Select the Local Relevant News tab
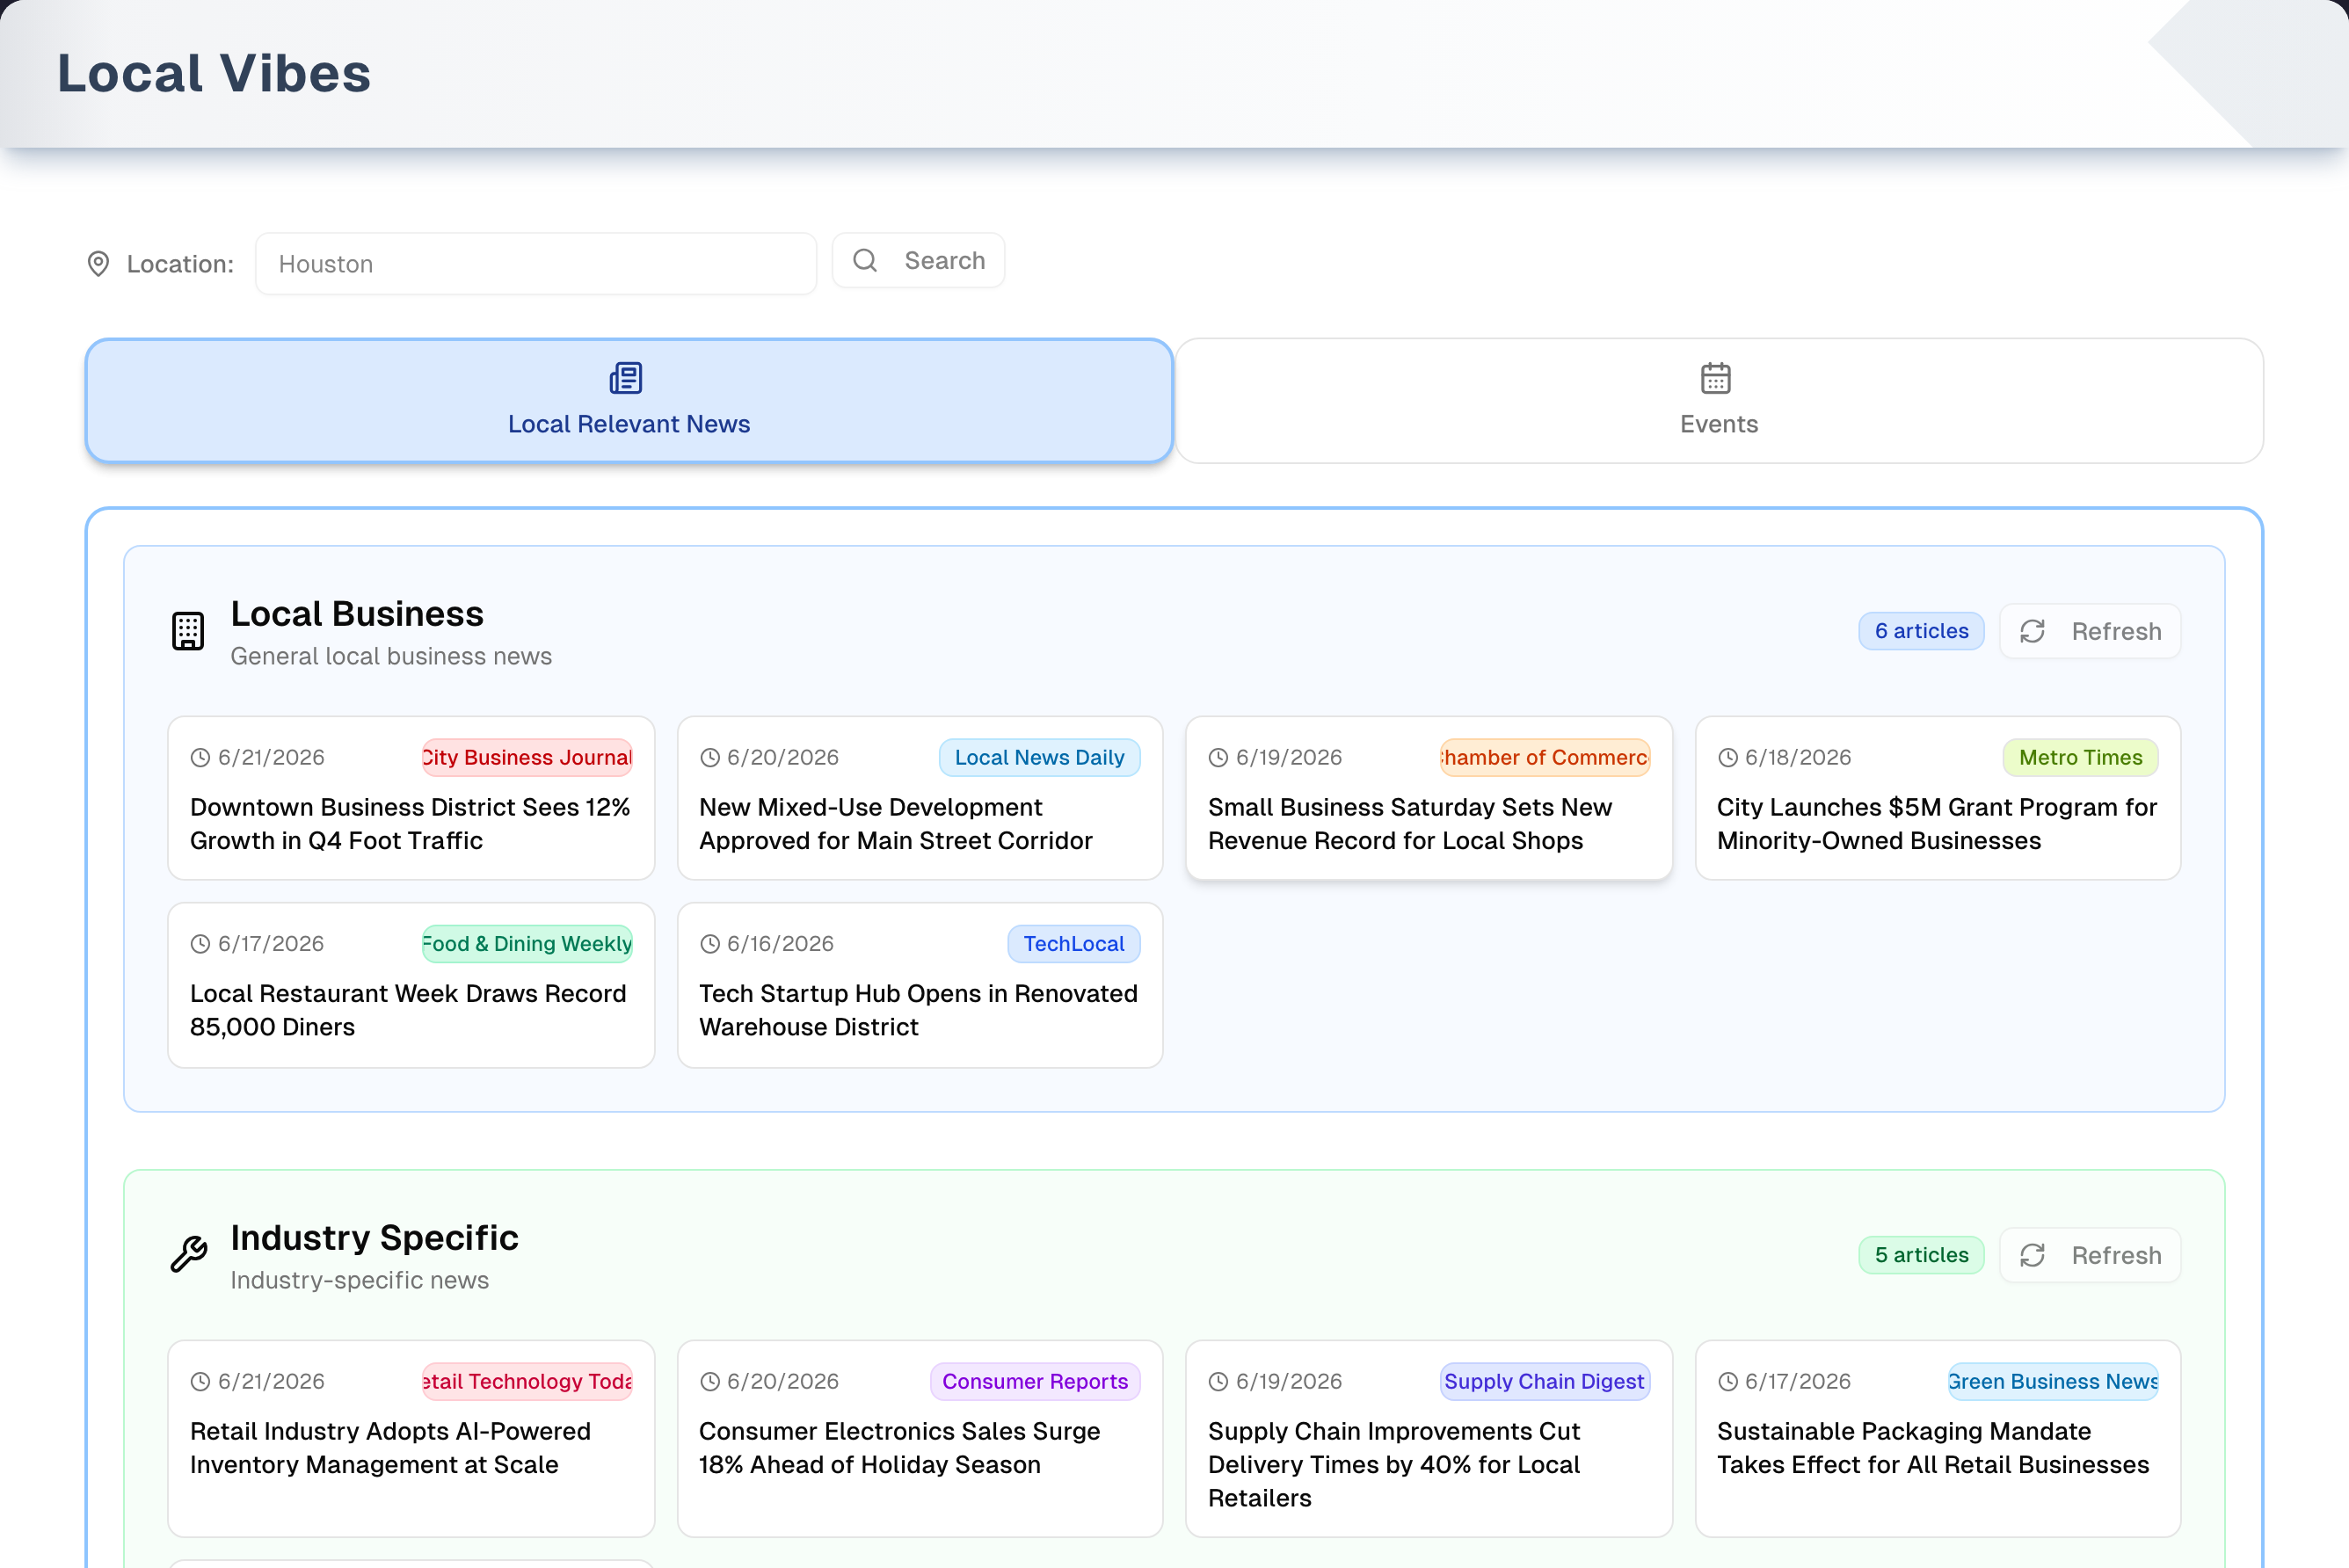 click(x=629, y=400)
